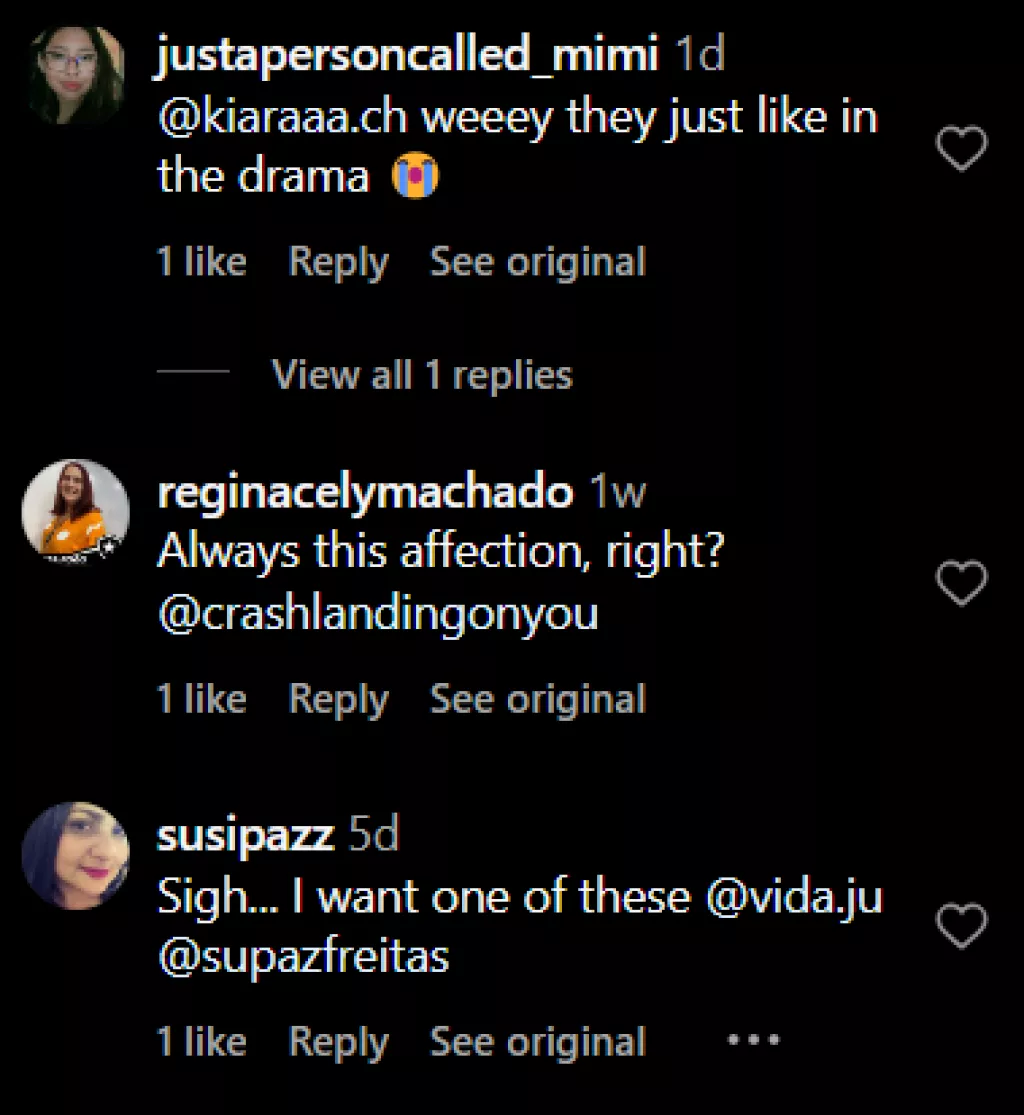The width and height of the screenshot is (1024, 1115).
Task: Expand View all 1 replies
Action: tap(422, 375)
